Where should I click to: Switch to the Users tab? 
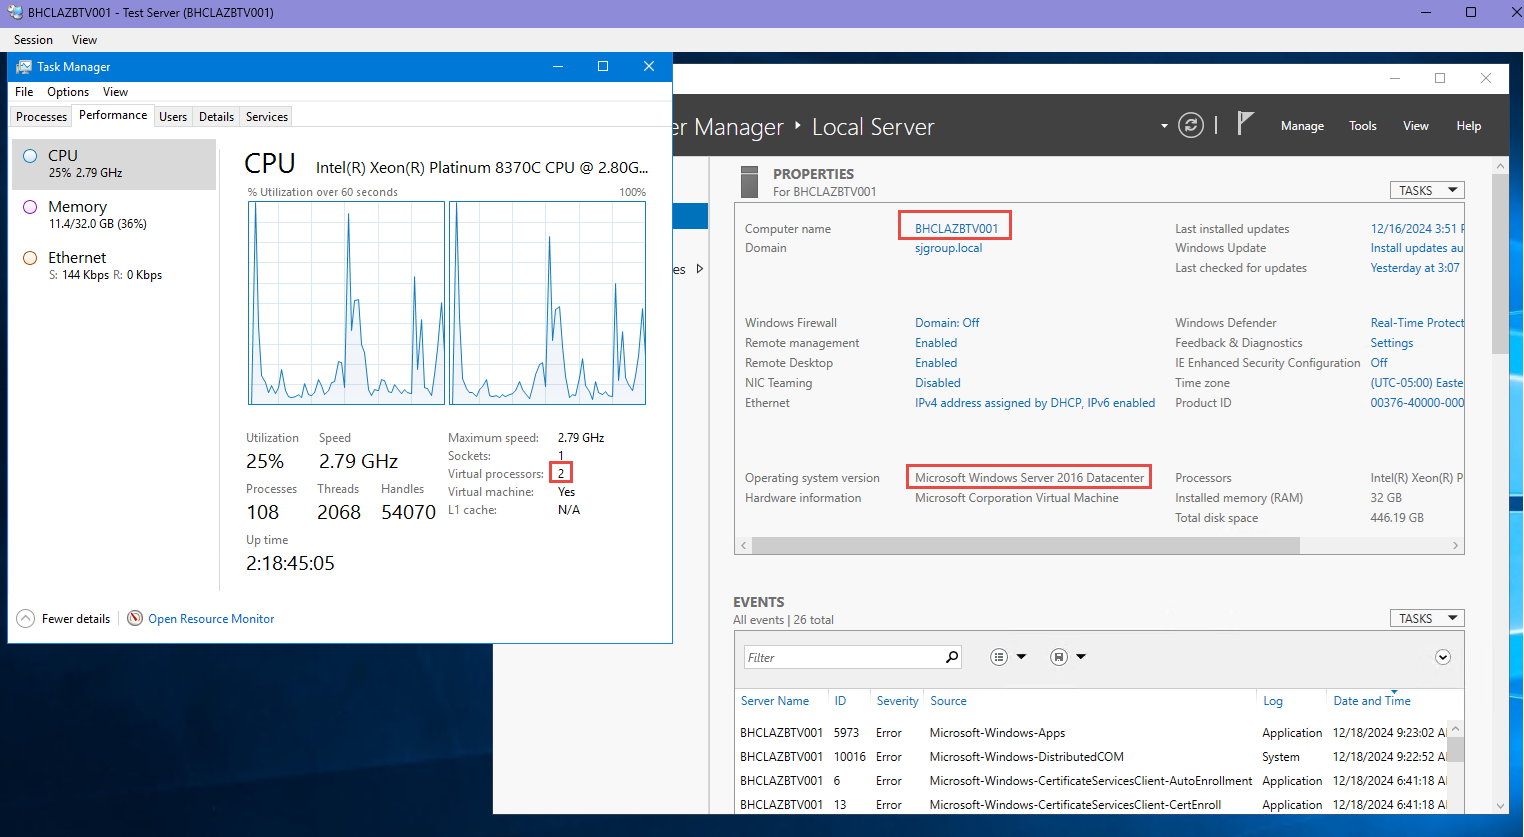coord(173,117)
